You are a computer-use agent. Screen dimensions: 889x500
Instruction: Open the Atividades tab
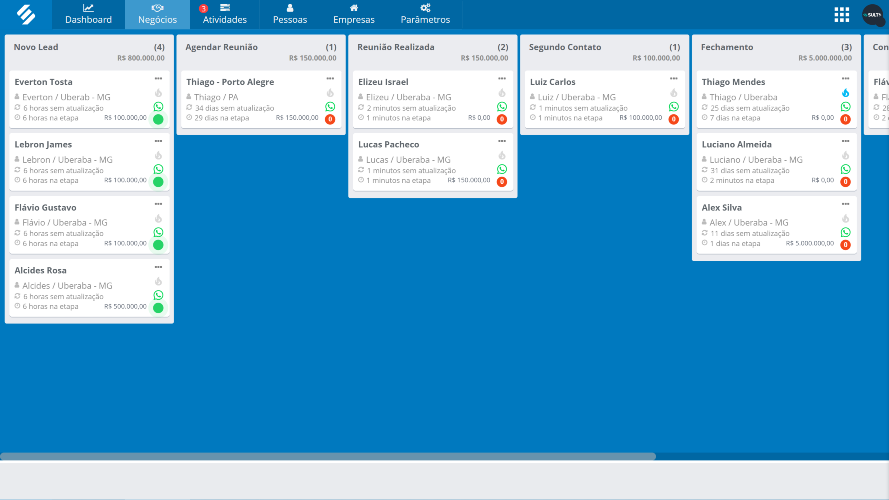pos(225,14)
